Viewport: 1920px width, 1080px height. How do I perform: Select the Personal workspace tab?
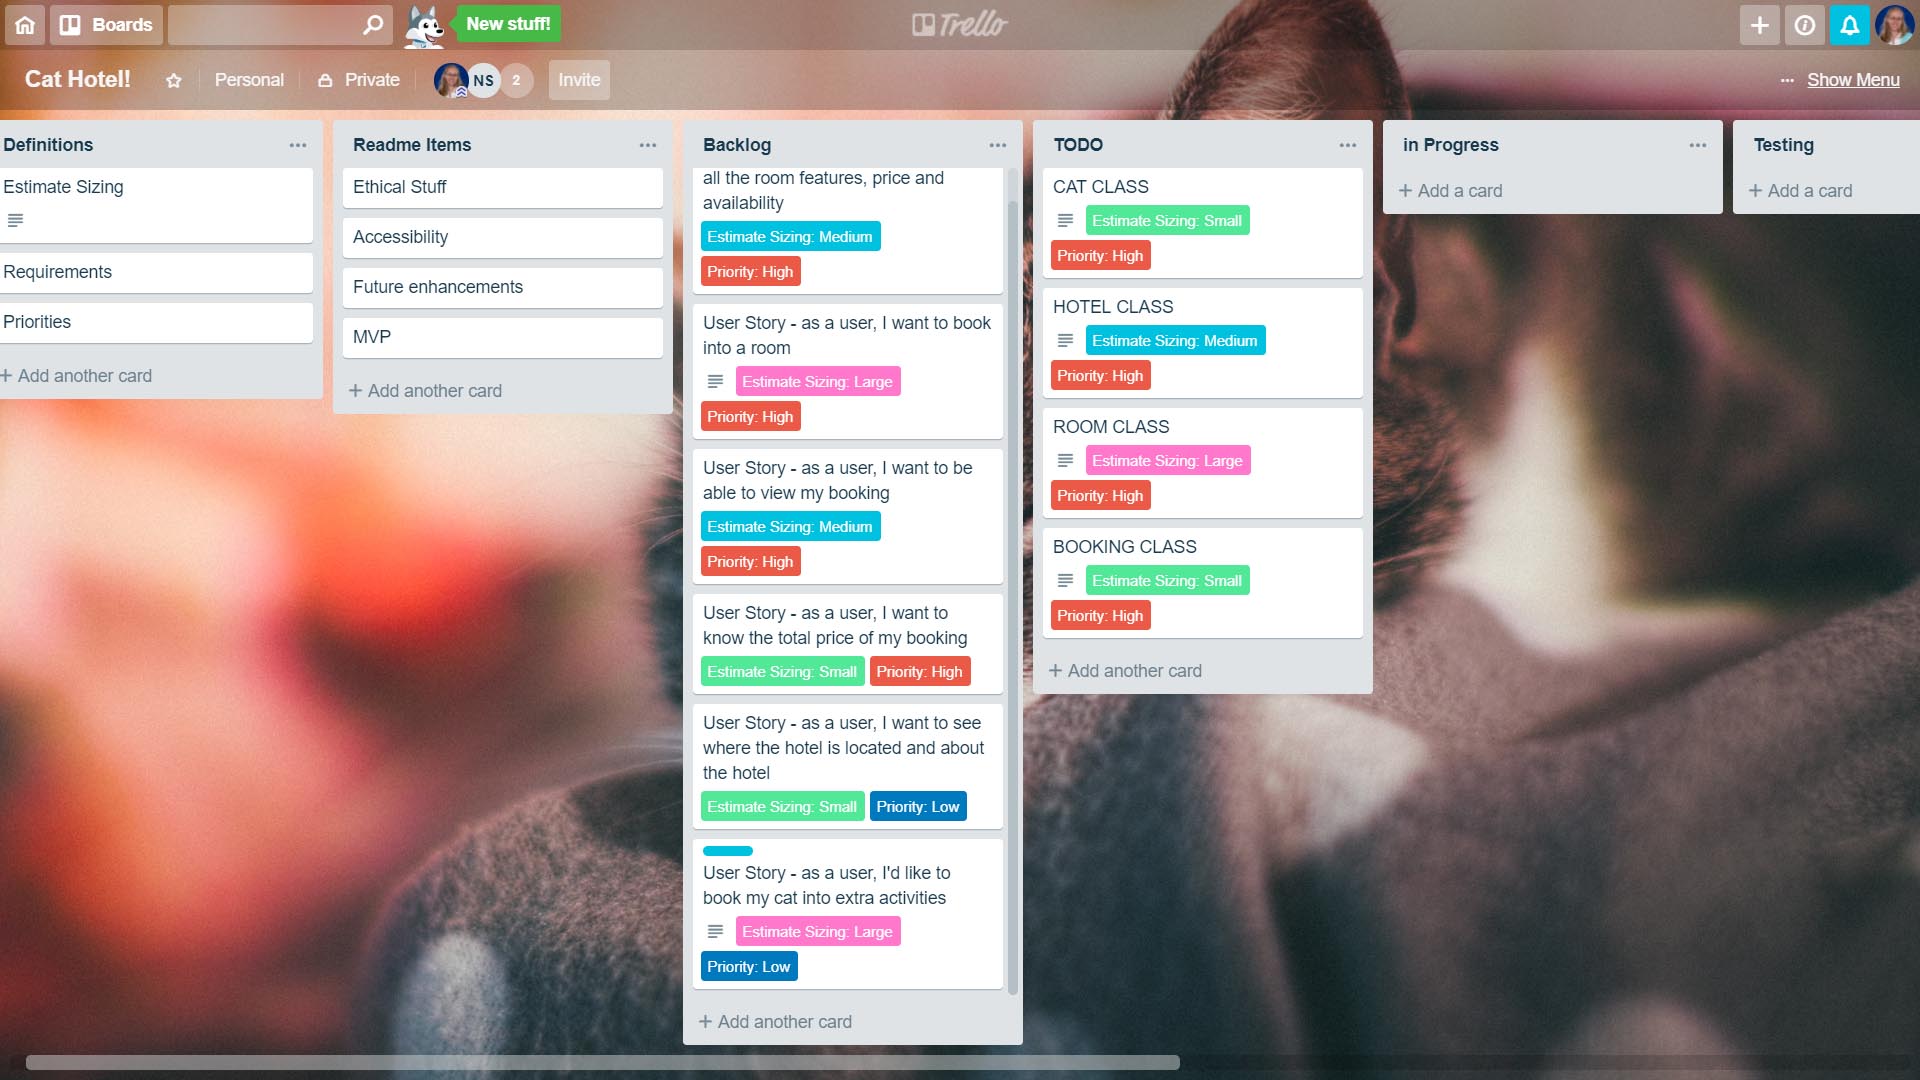(248, 79)
